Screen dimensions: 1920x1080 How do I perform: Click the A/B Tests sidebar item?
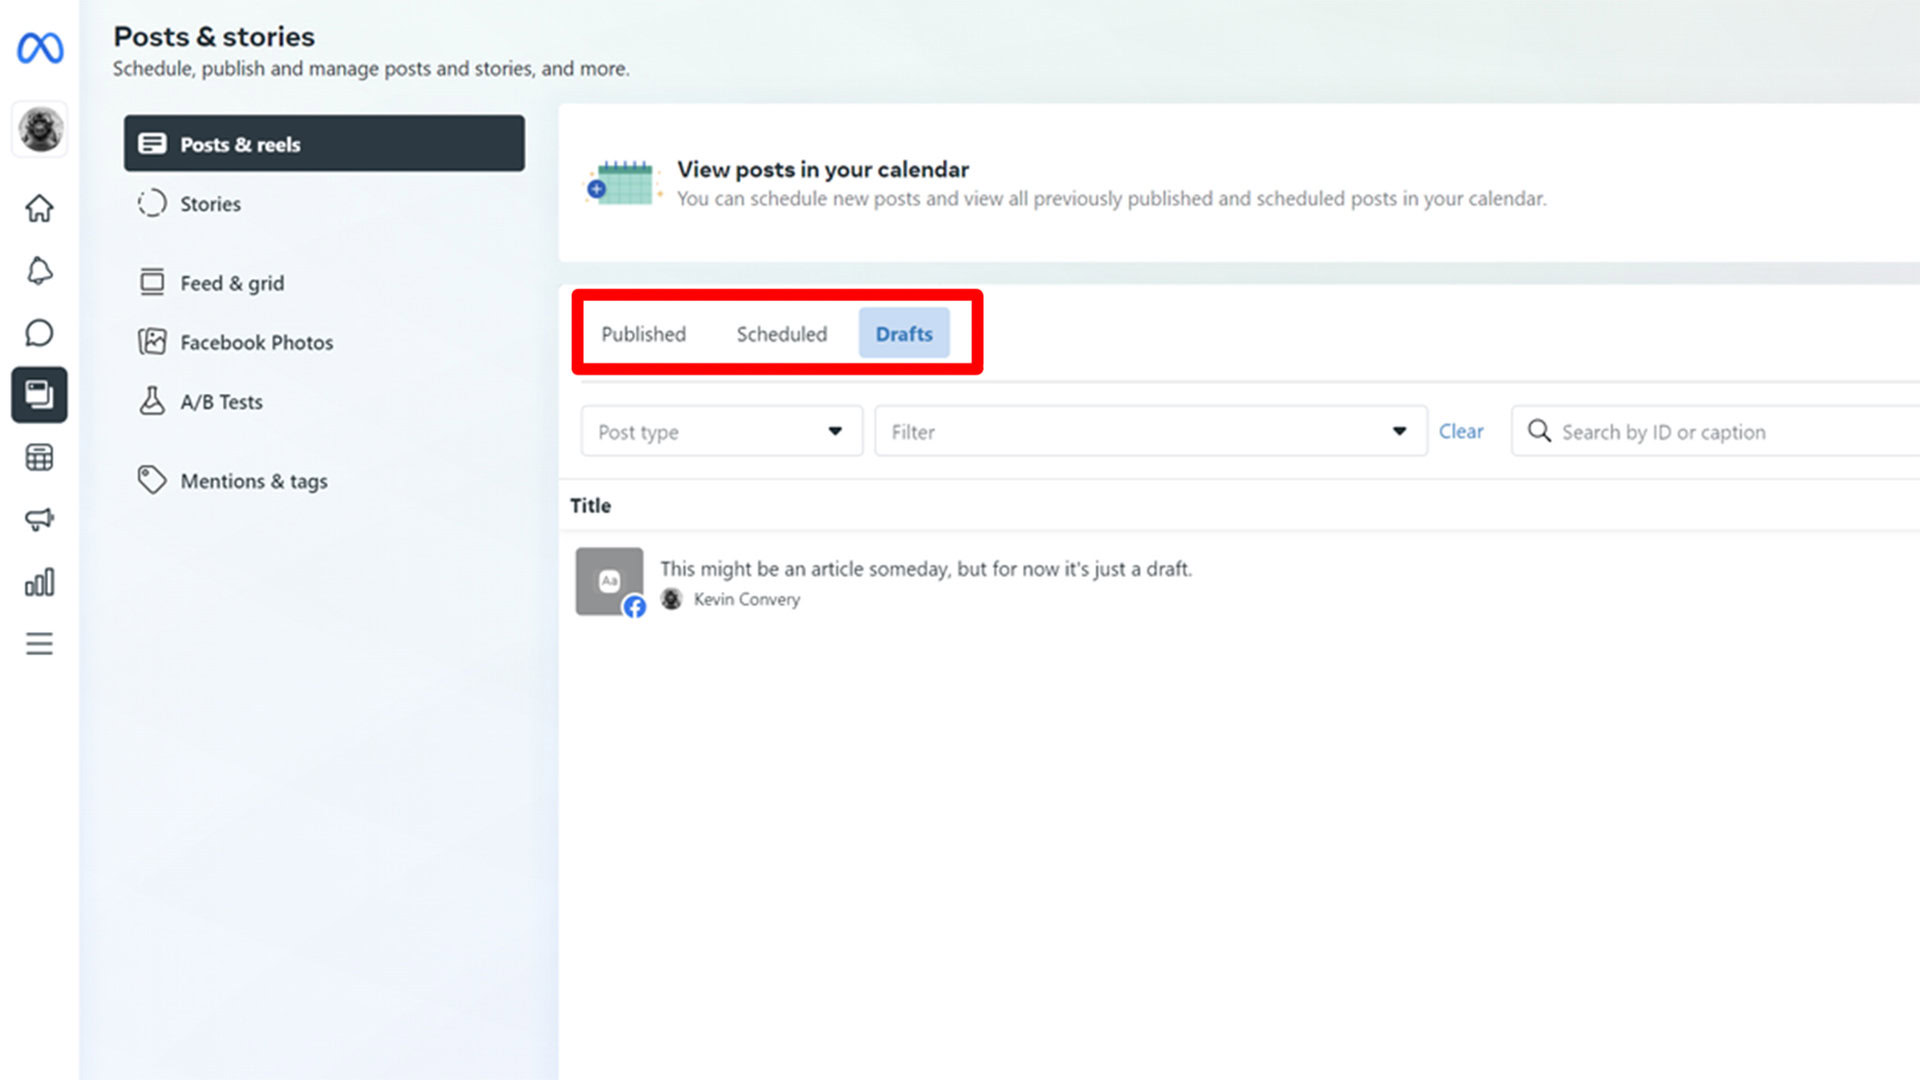tap(220, 402)
